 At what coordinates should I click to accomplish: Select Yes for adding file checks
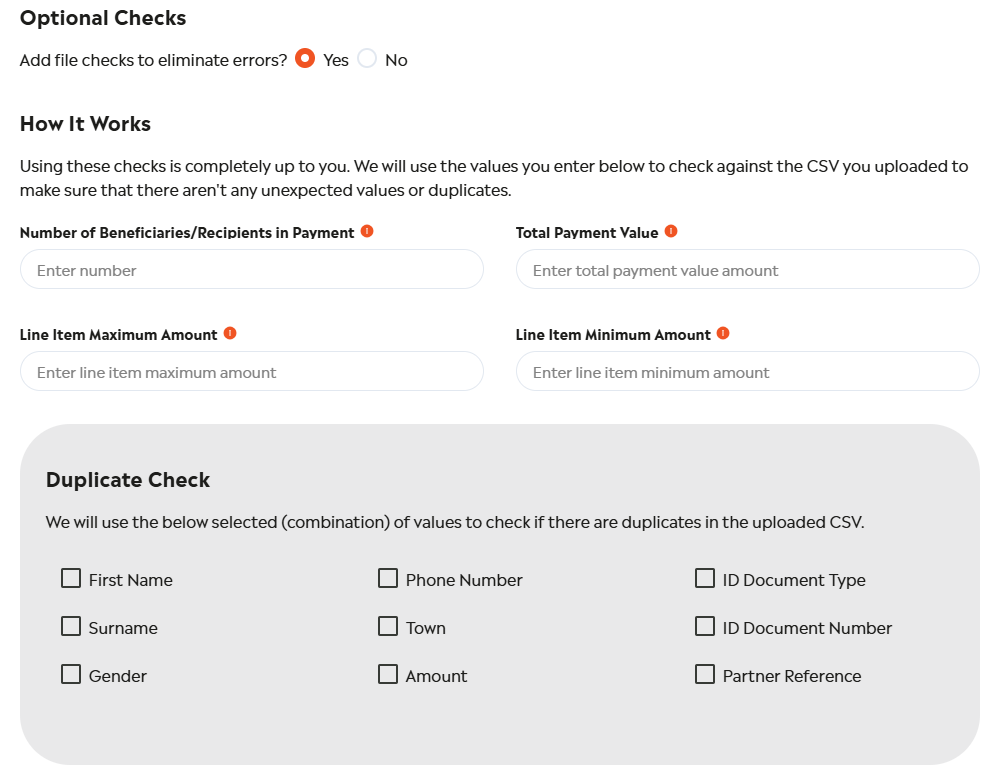[x=305, y=59]
